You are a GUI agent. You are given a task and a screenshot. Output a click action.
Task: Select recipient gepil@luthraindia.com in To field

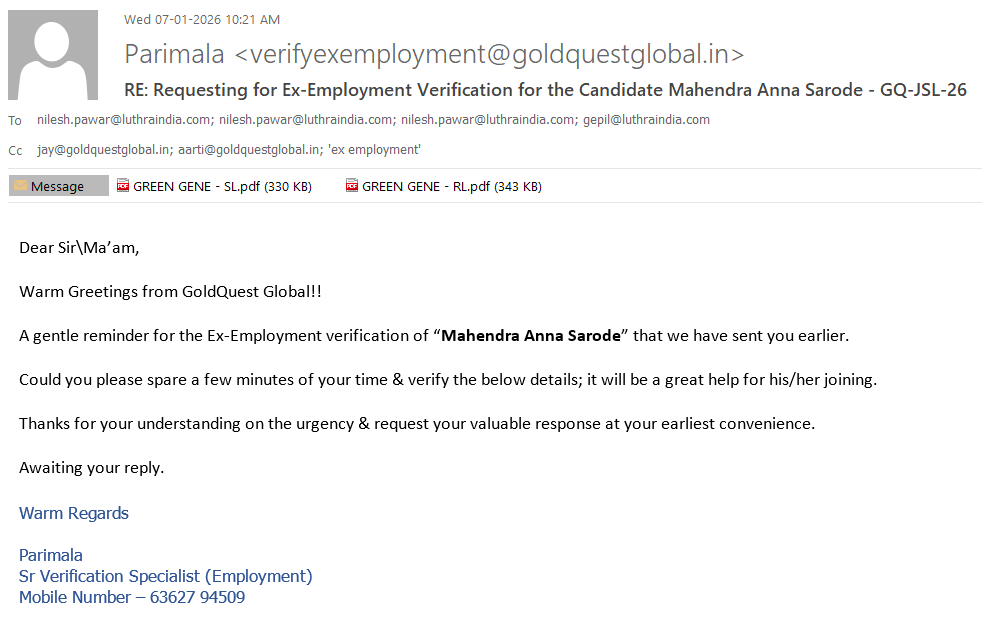[x=646, y=120]
